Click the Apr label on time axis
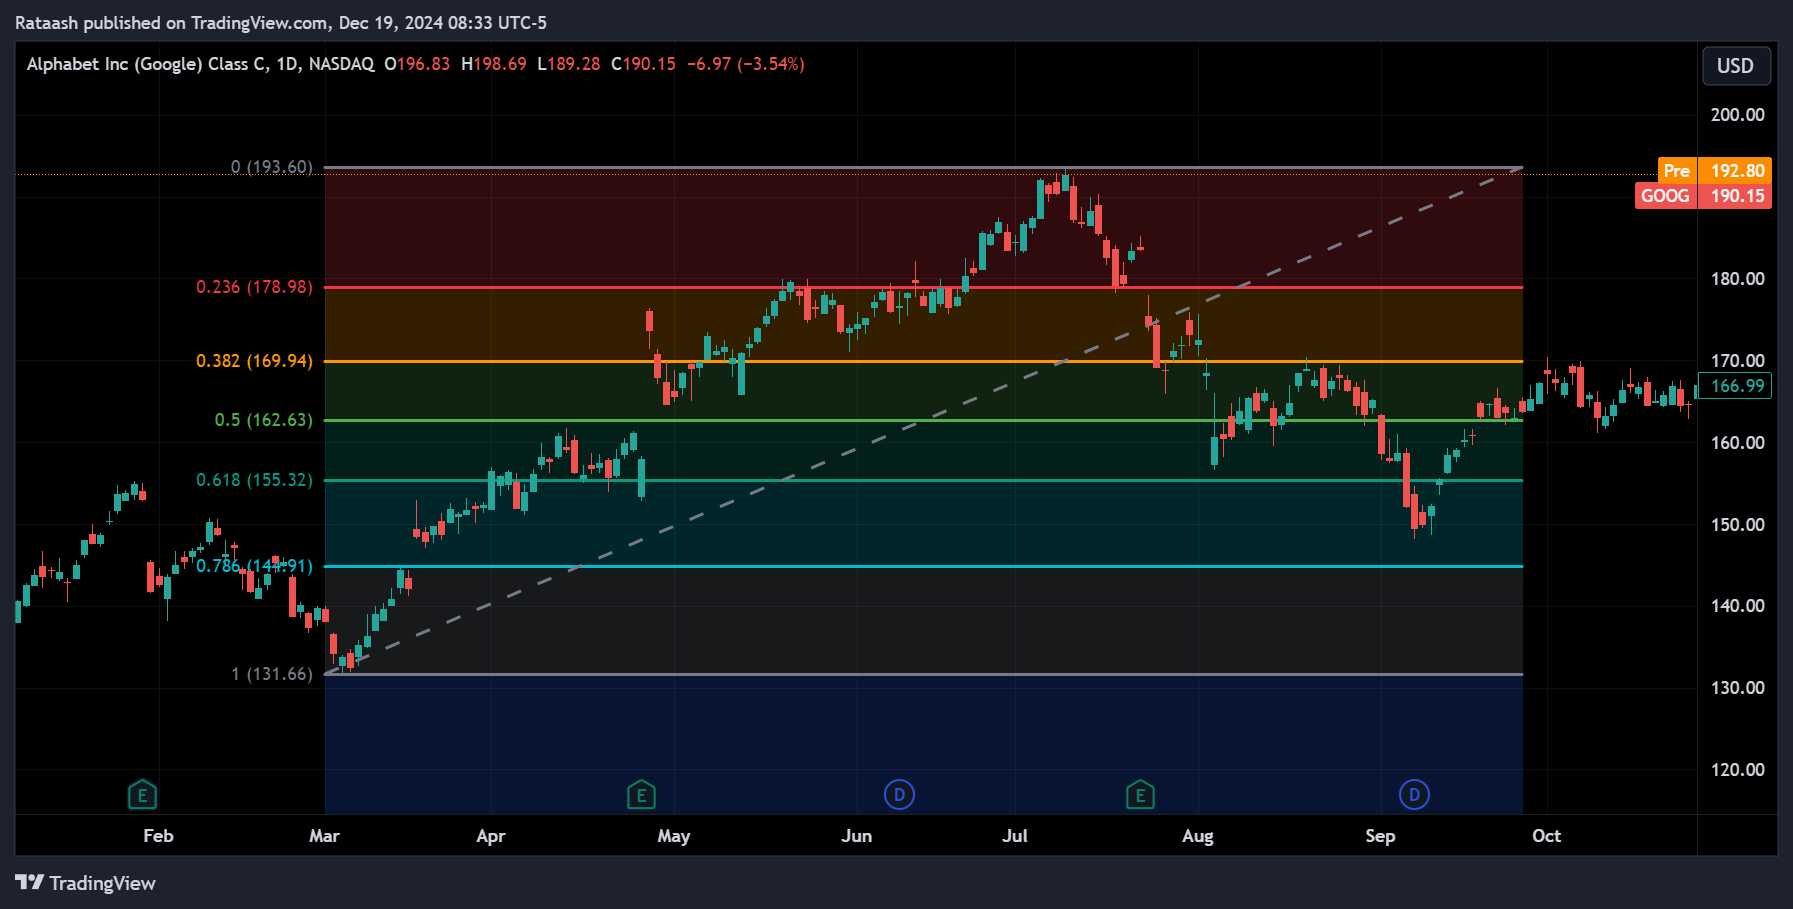1793x909 pixels. pos(490,836)
